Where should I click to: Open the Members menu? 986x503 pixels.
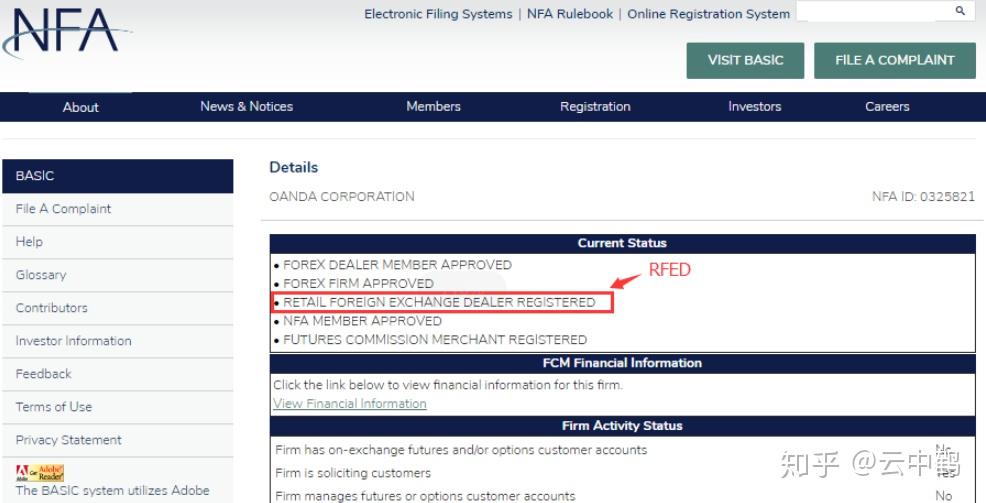click(x=433, y=106)
